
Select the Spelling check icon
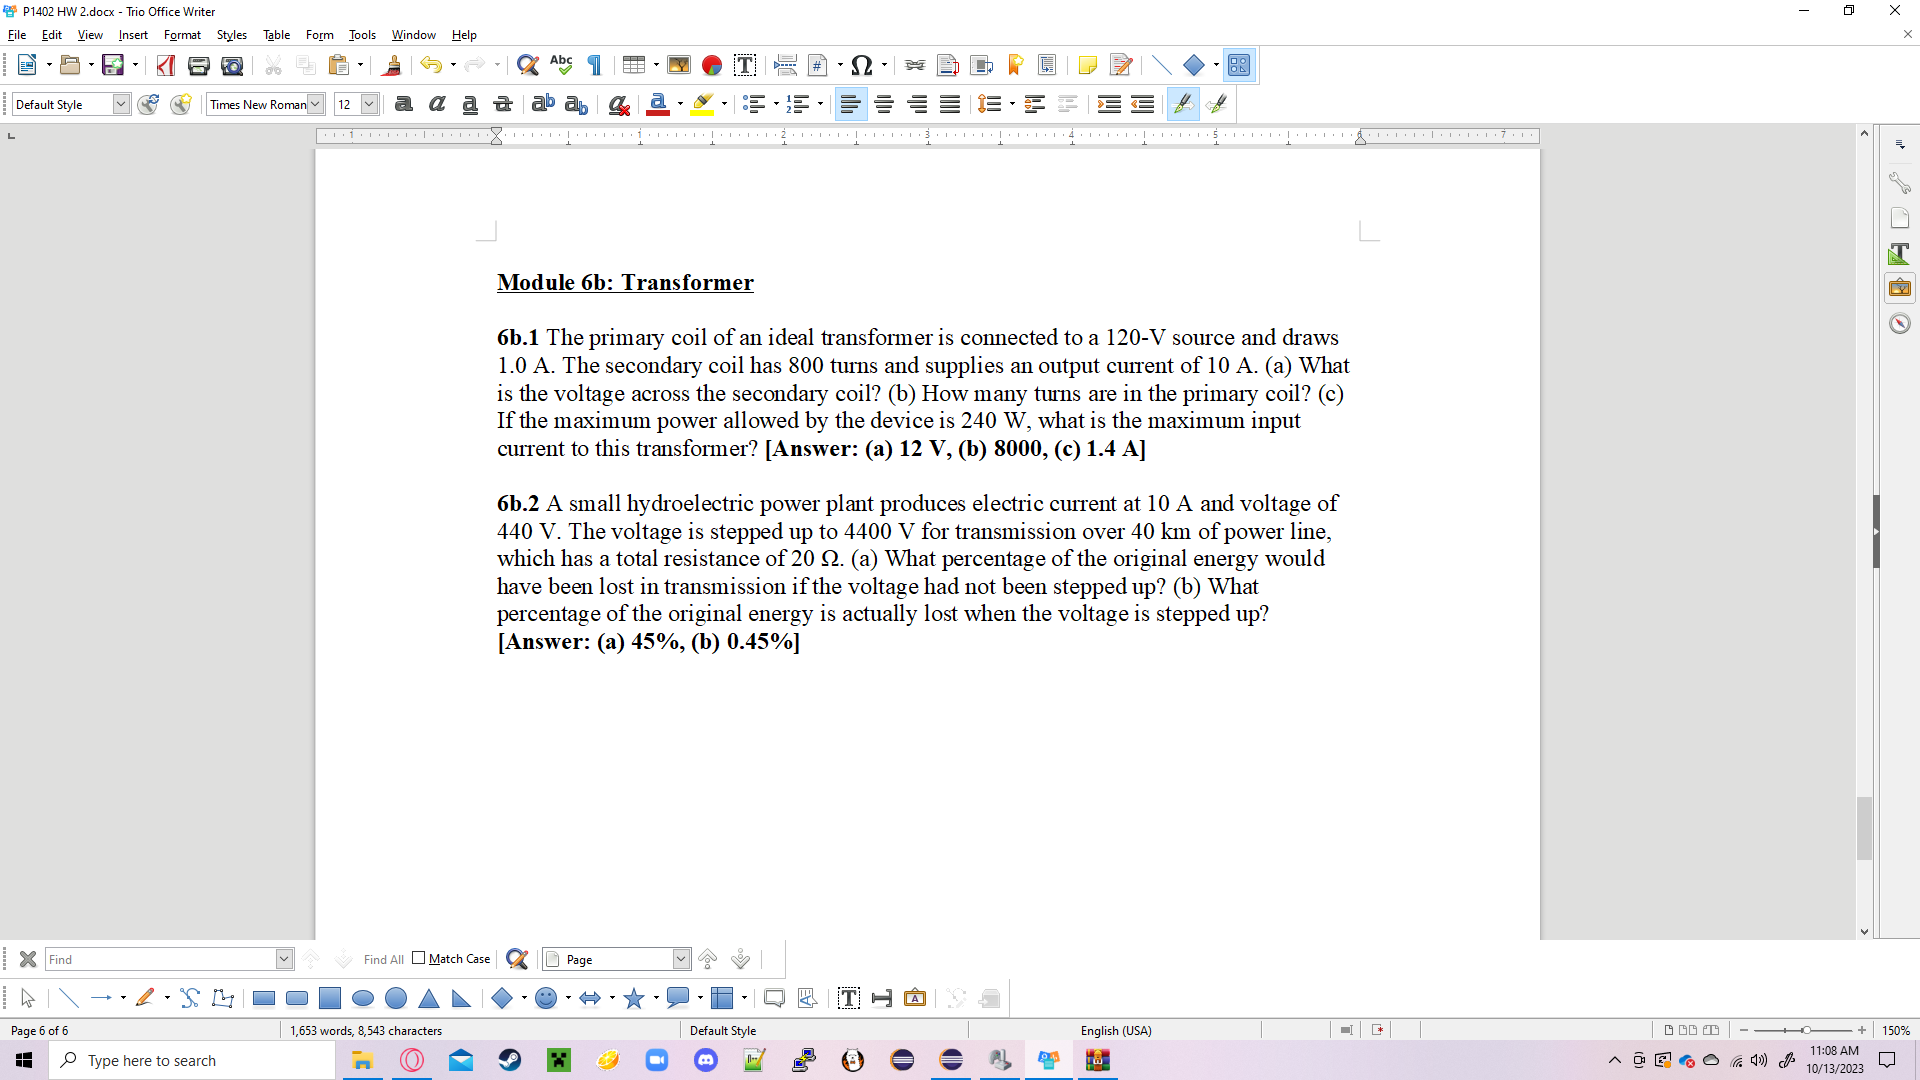pos(561,64)
